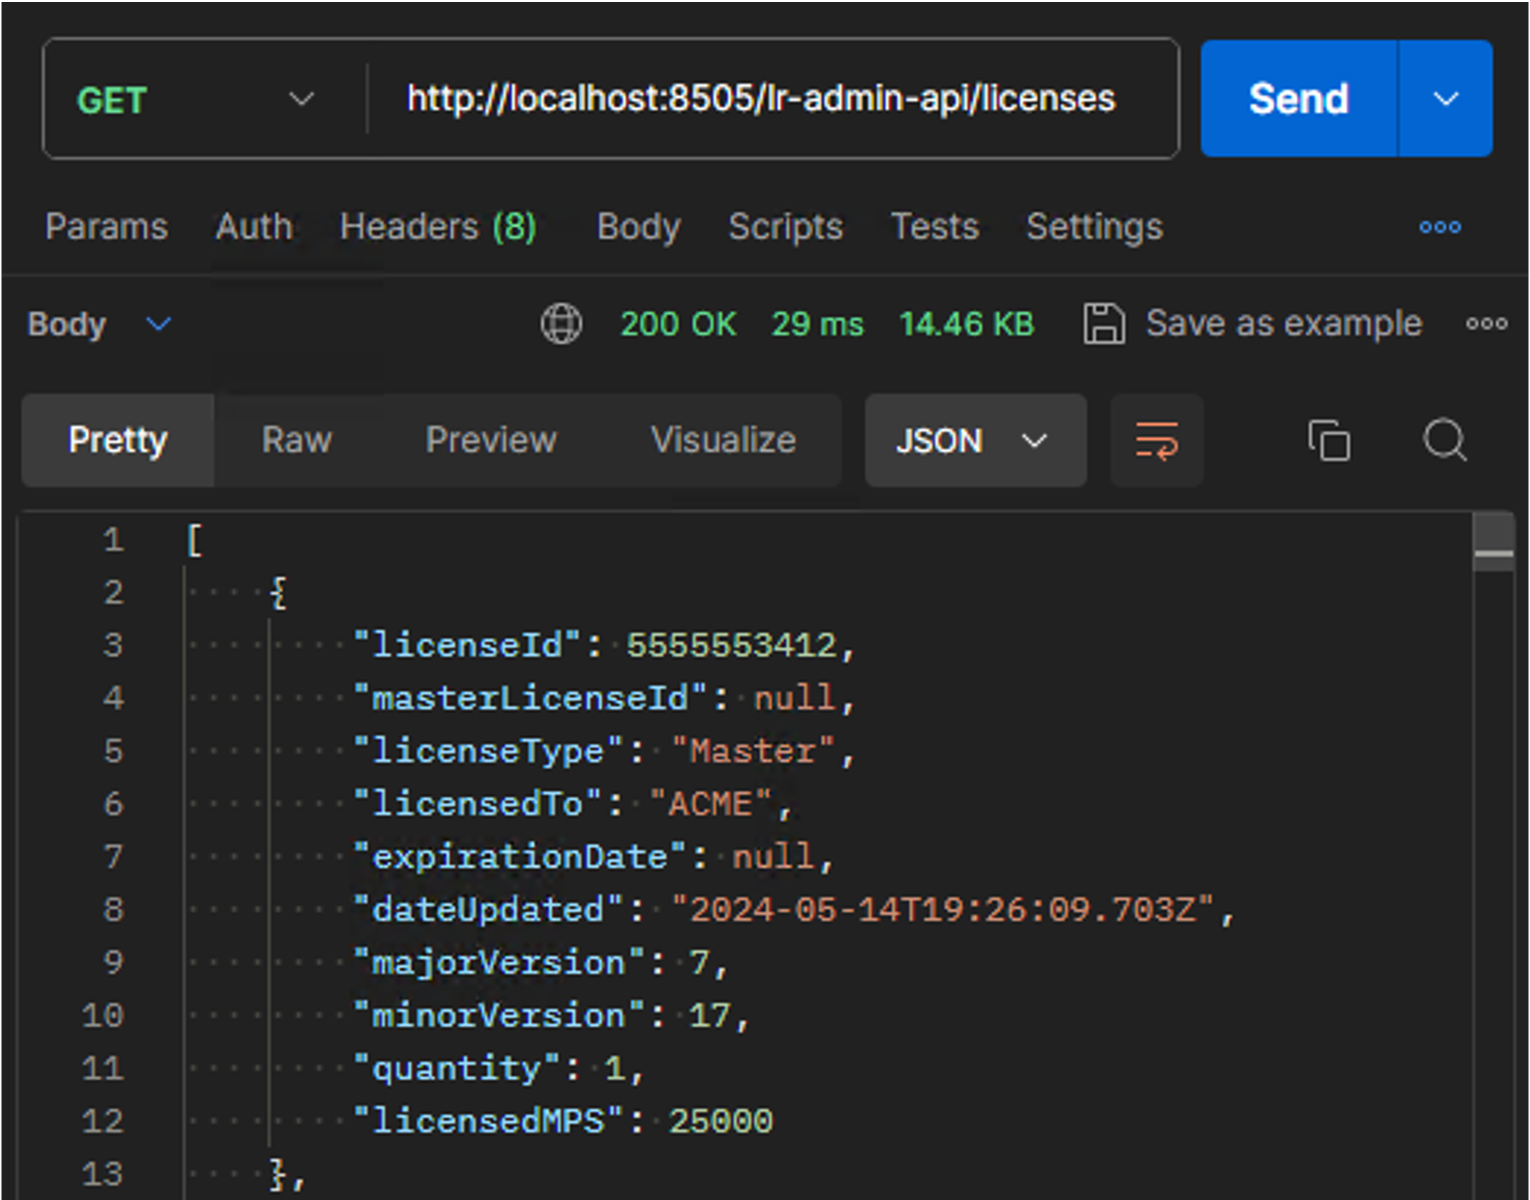Open the Headers (8) tab
The image size is (1530, 1200).
pyautogui.click(x=437, y=227)
